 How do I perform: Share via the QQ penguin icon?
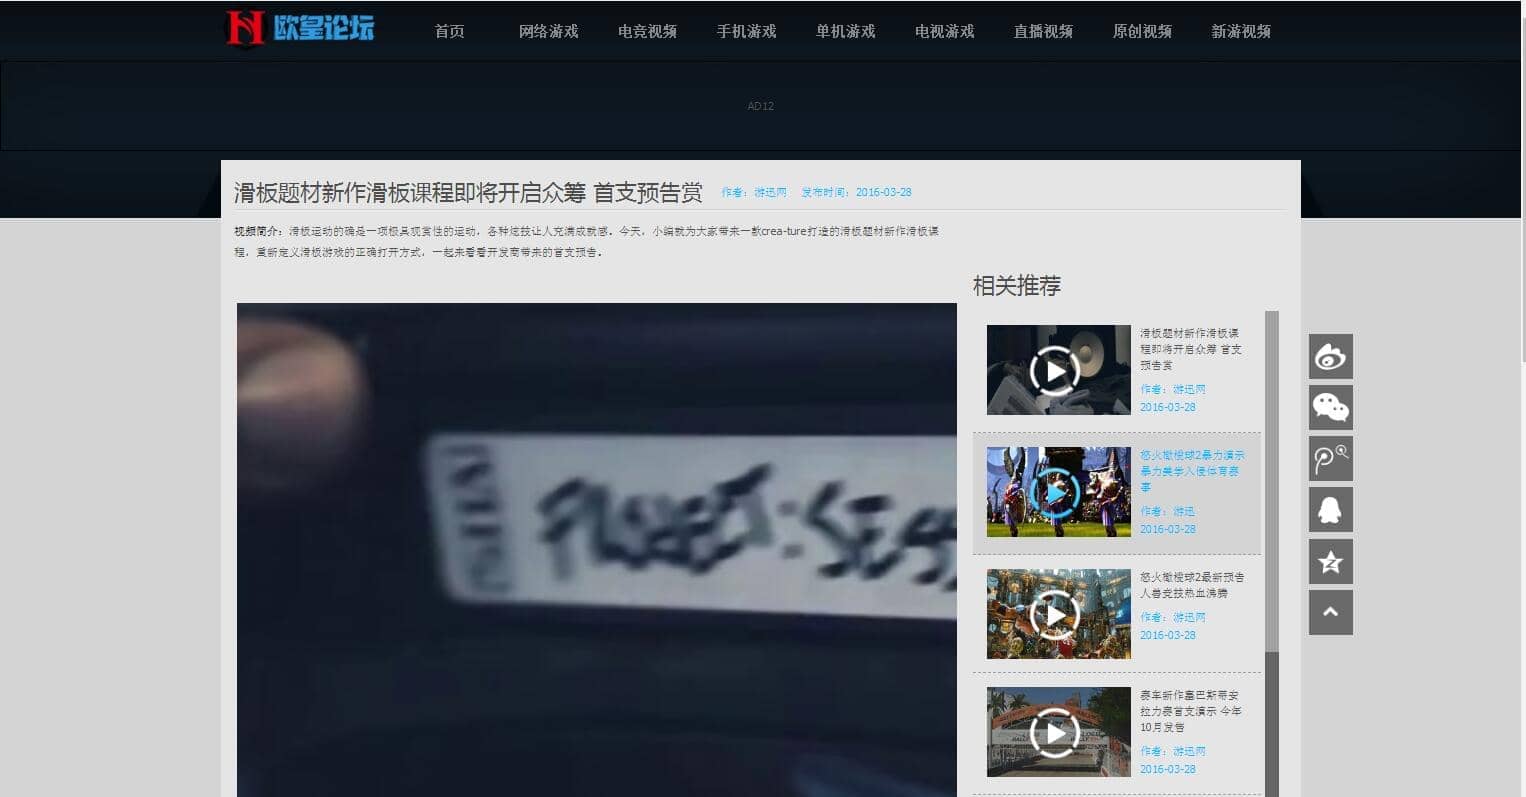tap(1331, 510)
